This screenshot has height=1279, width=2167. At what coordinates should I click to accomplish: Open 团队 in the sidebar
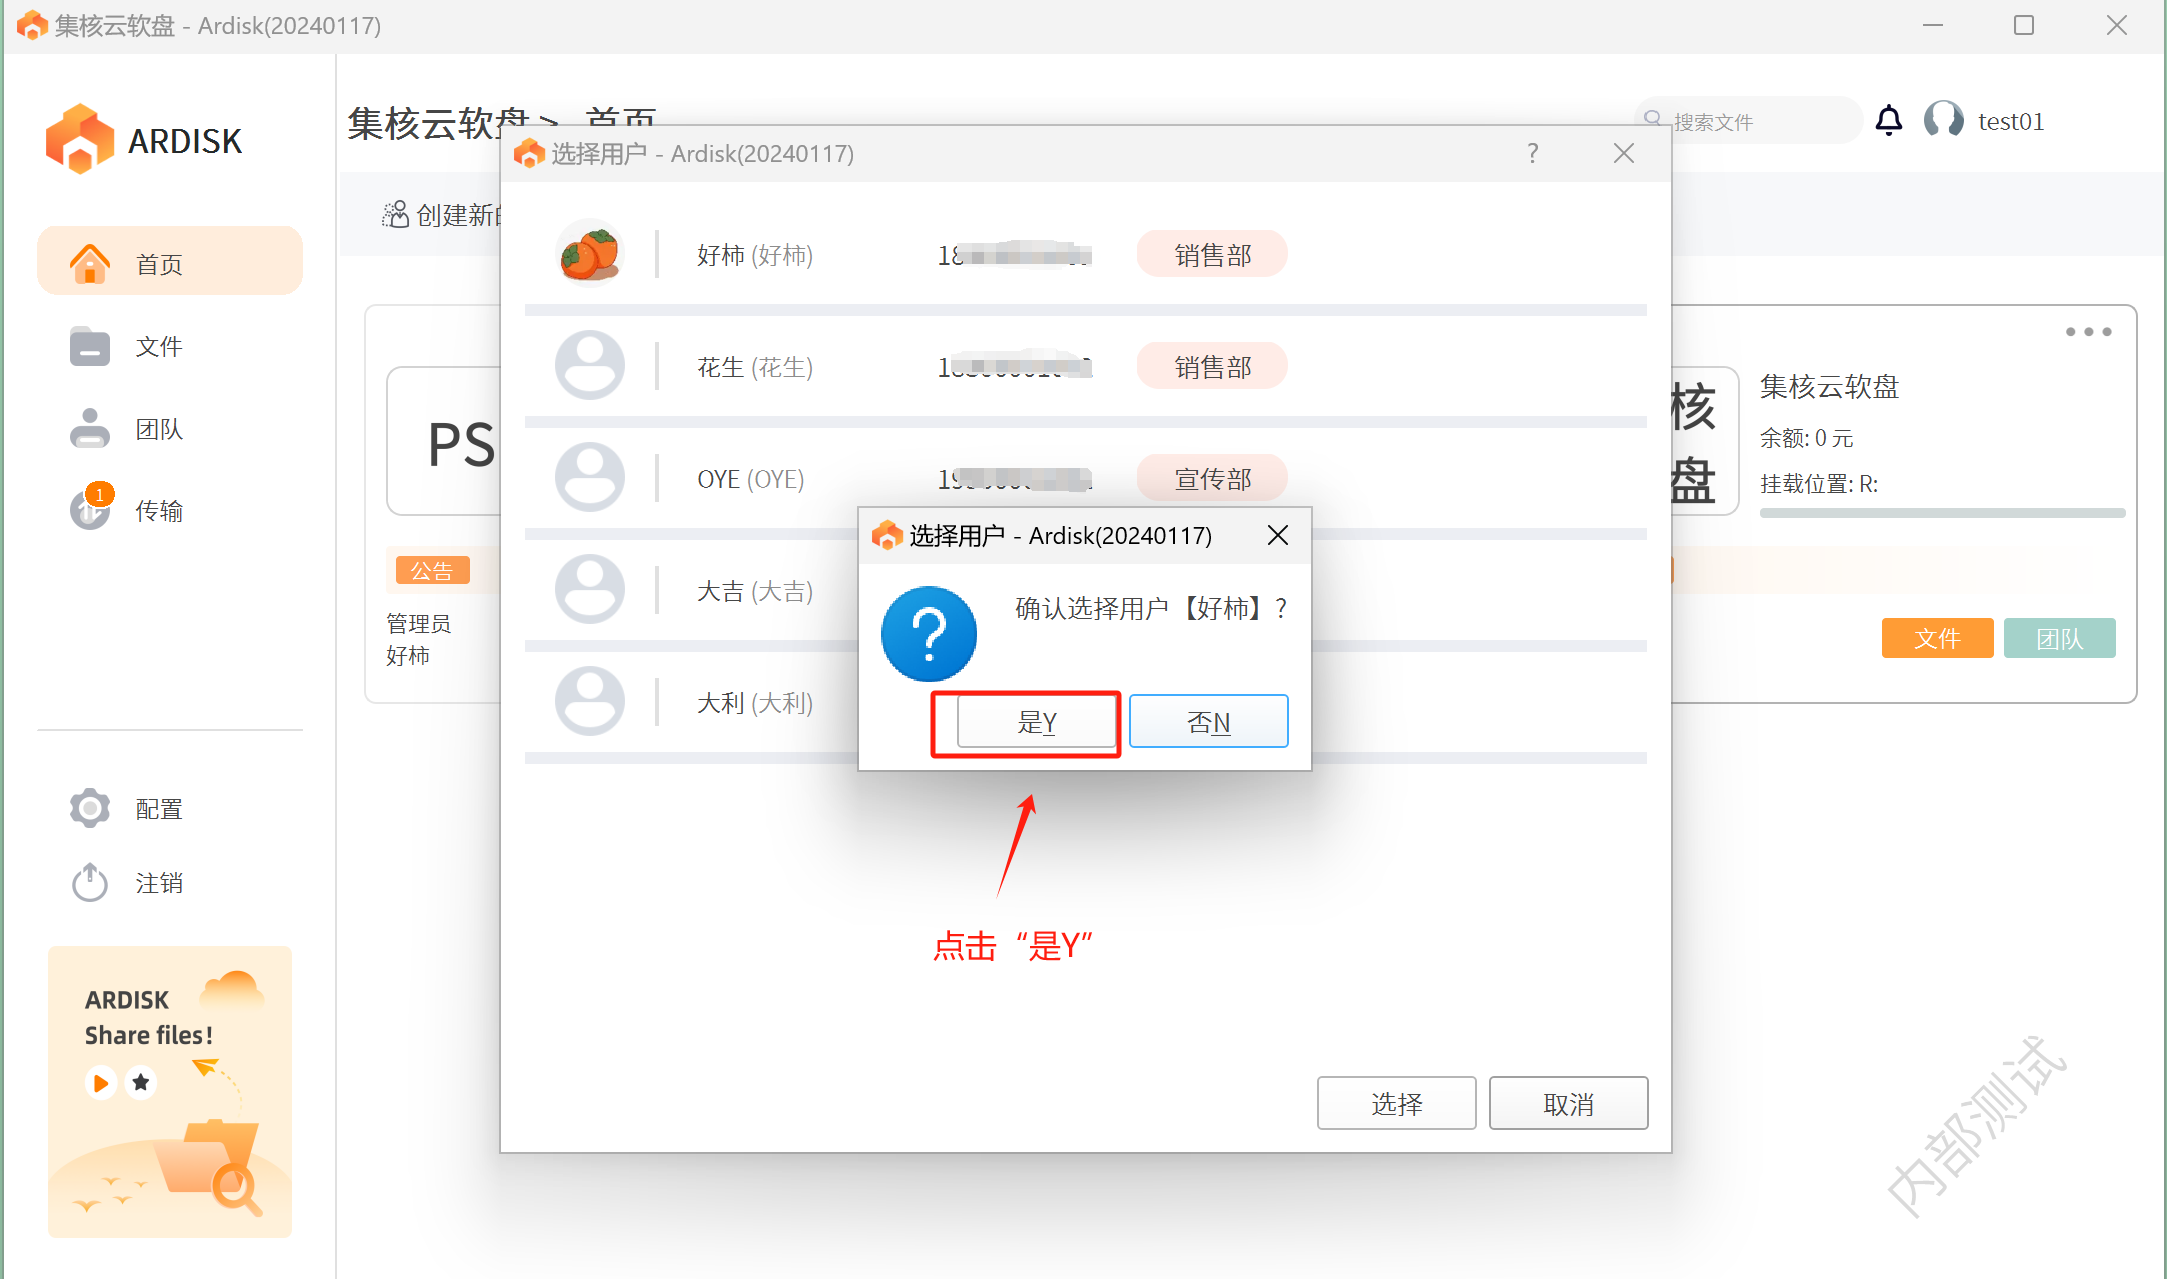[x=159, y=430]
